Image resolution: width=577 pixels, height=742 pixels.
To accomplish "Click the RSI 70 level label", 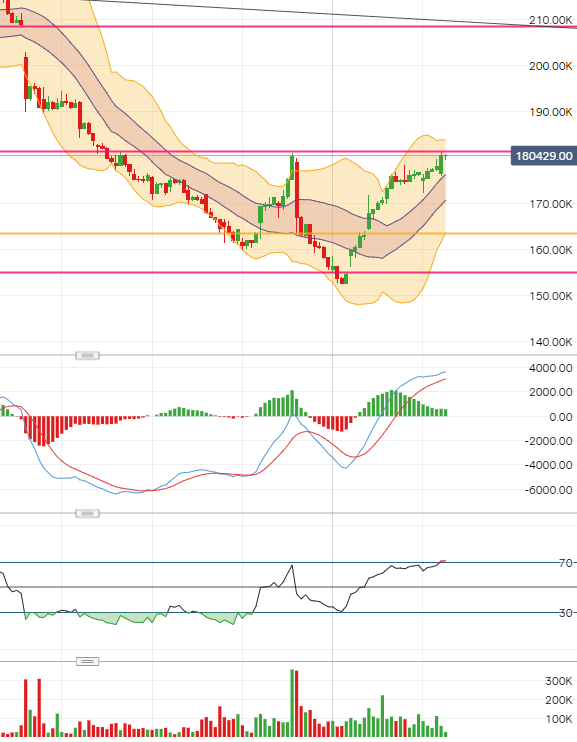I will (566, 563).
